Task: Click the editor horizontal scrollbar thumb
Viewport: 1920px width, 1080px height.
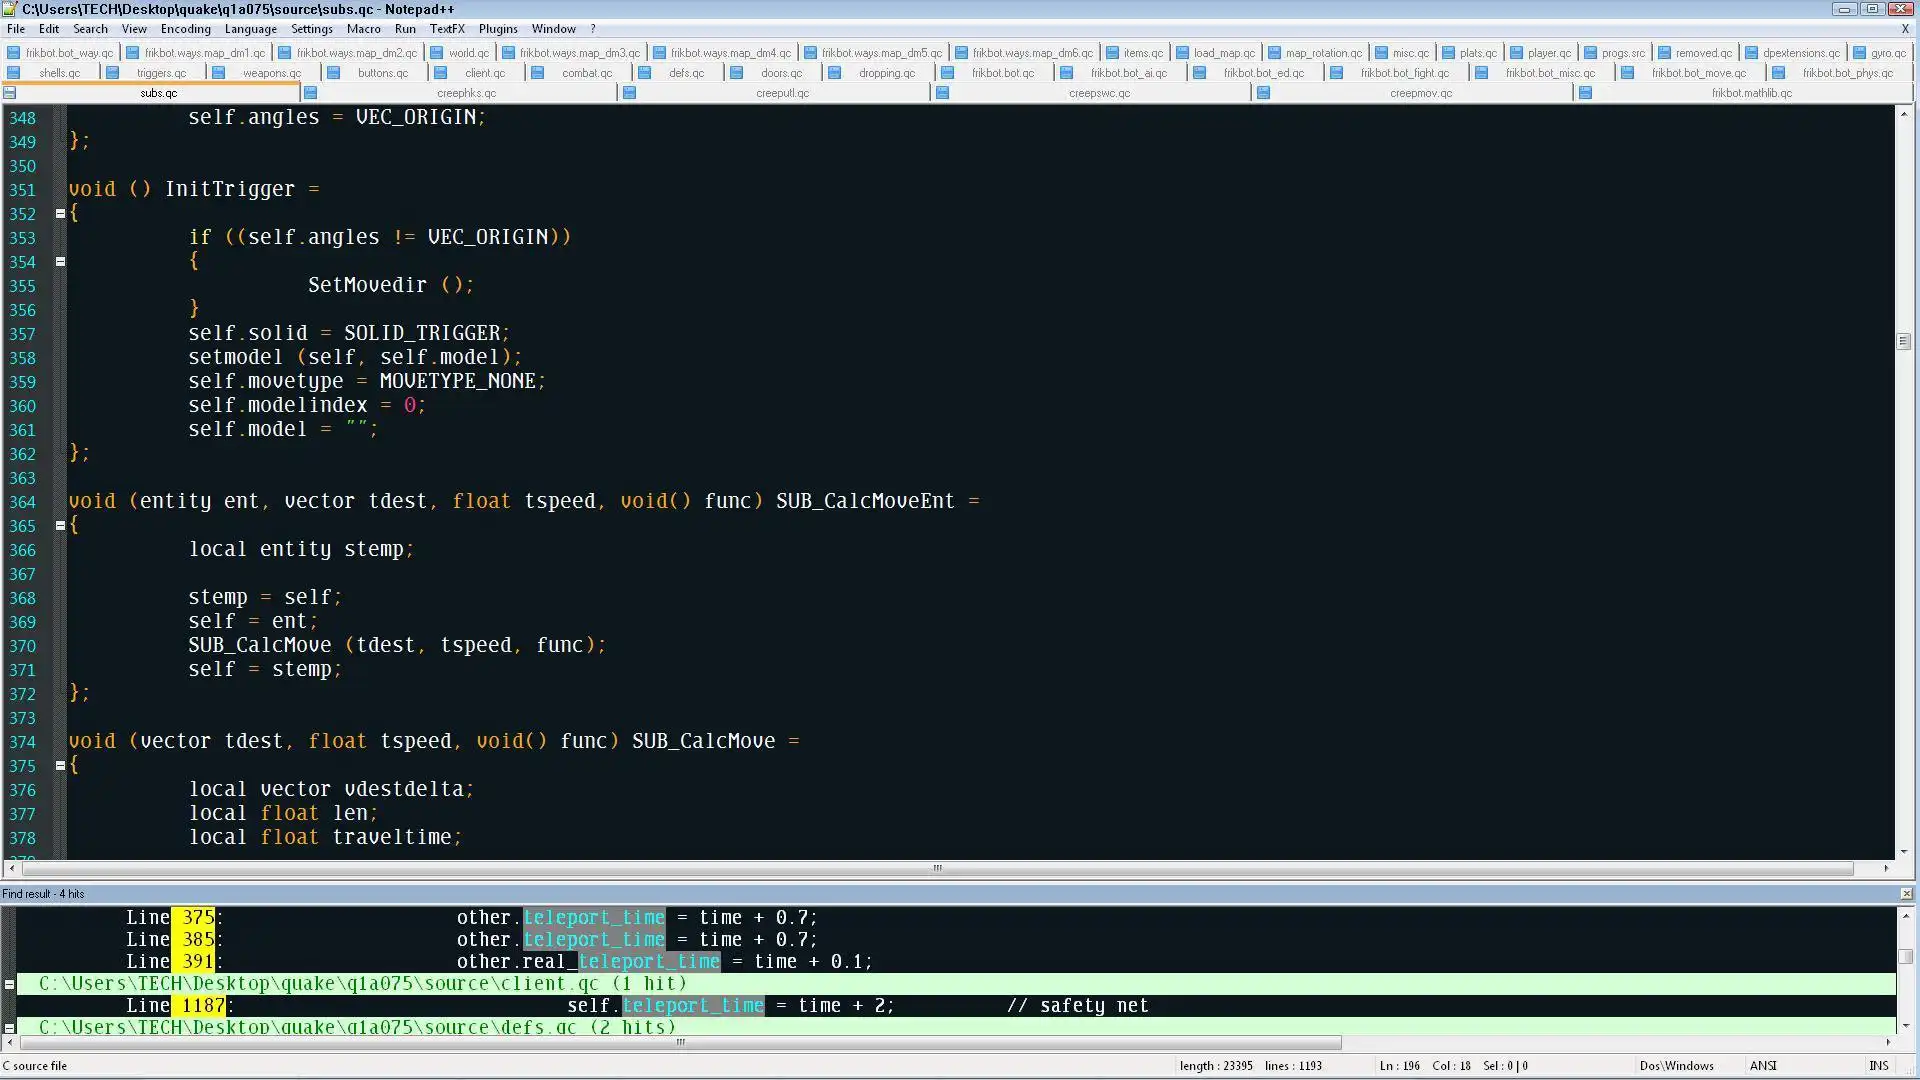Action: [x=937, y=868]
